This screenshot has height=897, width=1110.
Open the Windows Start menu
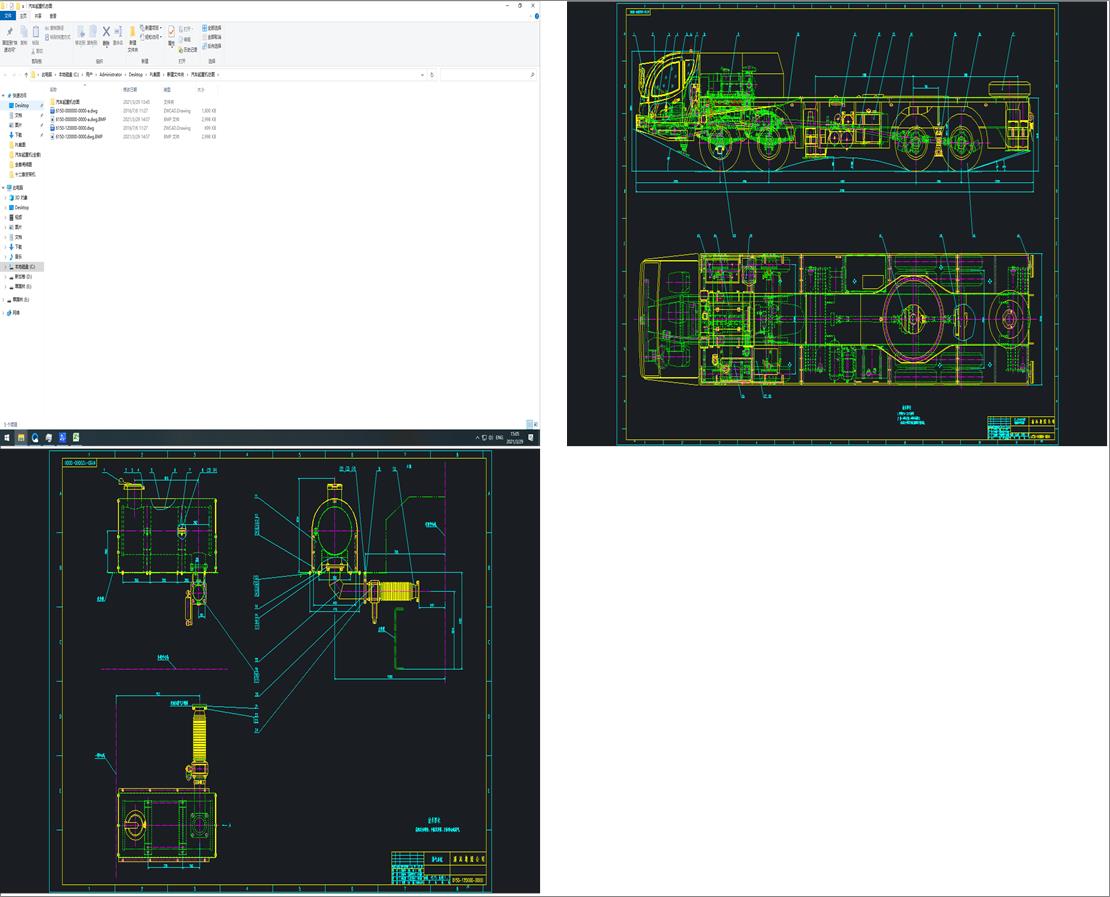click(7, 437)
